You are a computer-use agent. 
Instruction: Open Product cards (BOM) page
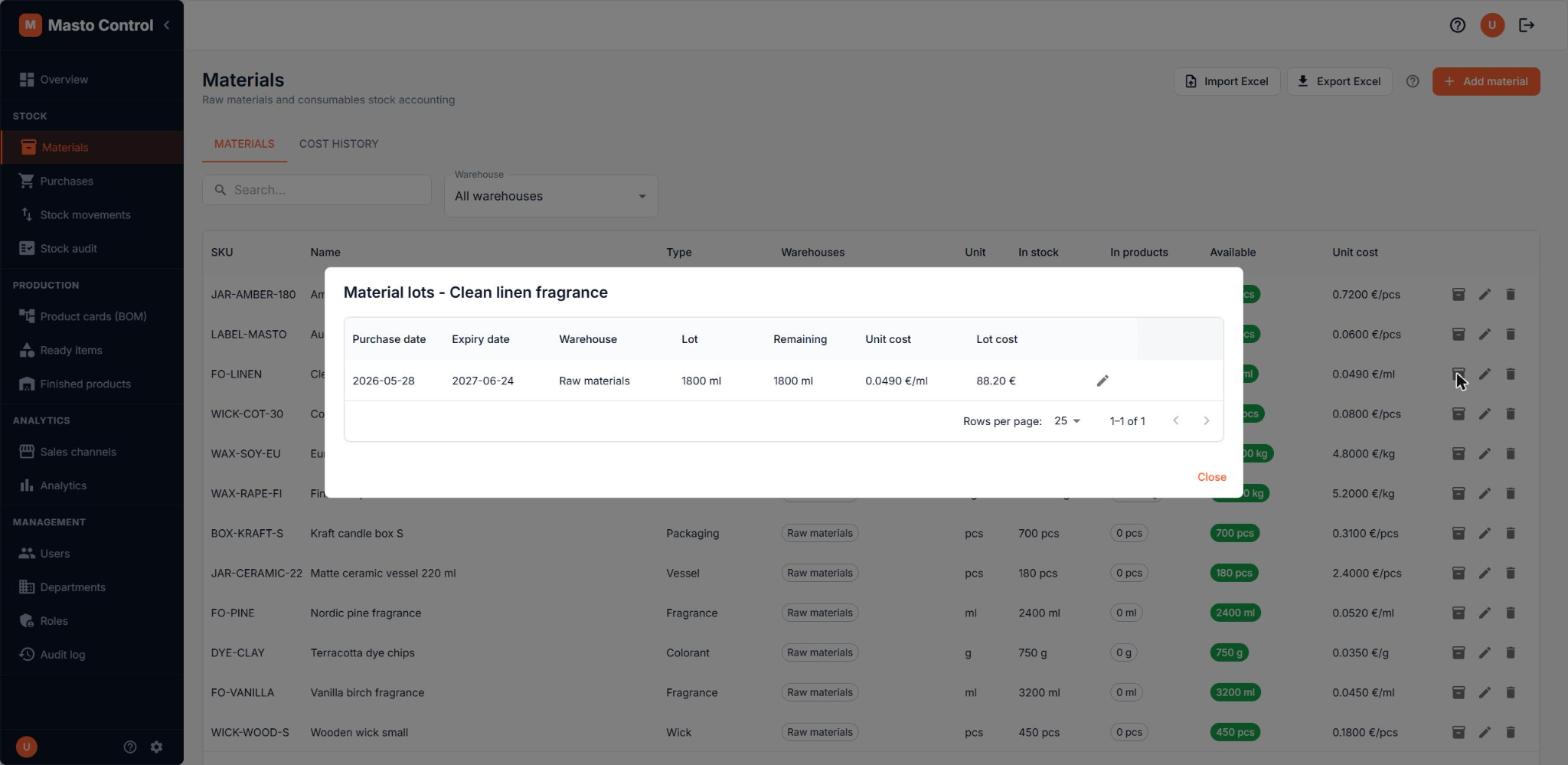coord(91,316)
